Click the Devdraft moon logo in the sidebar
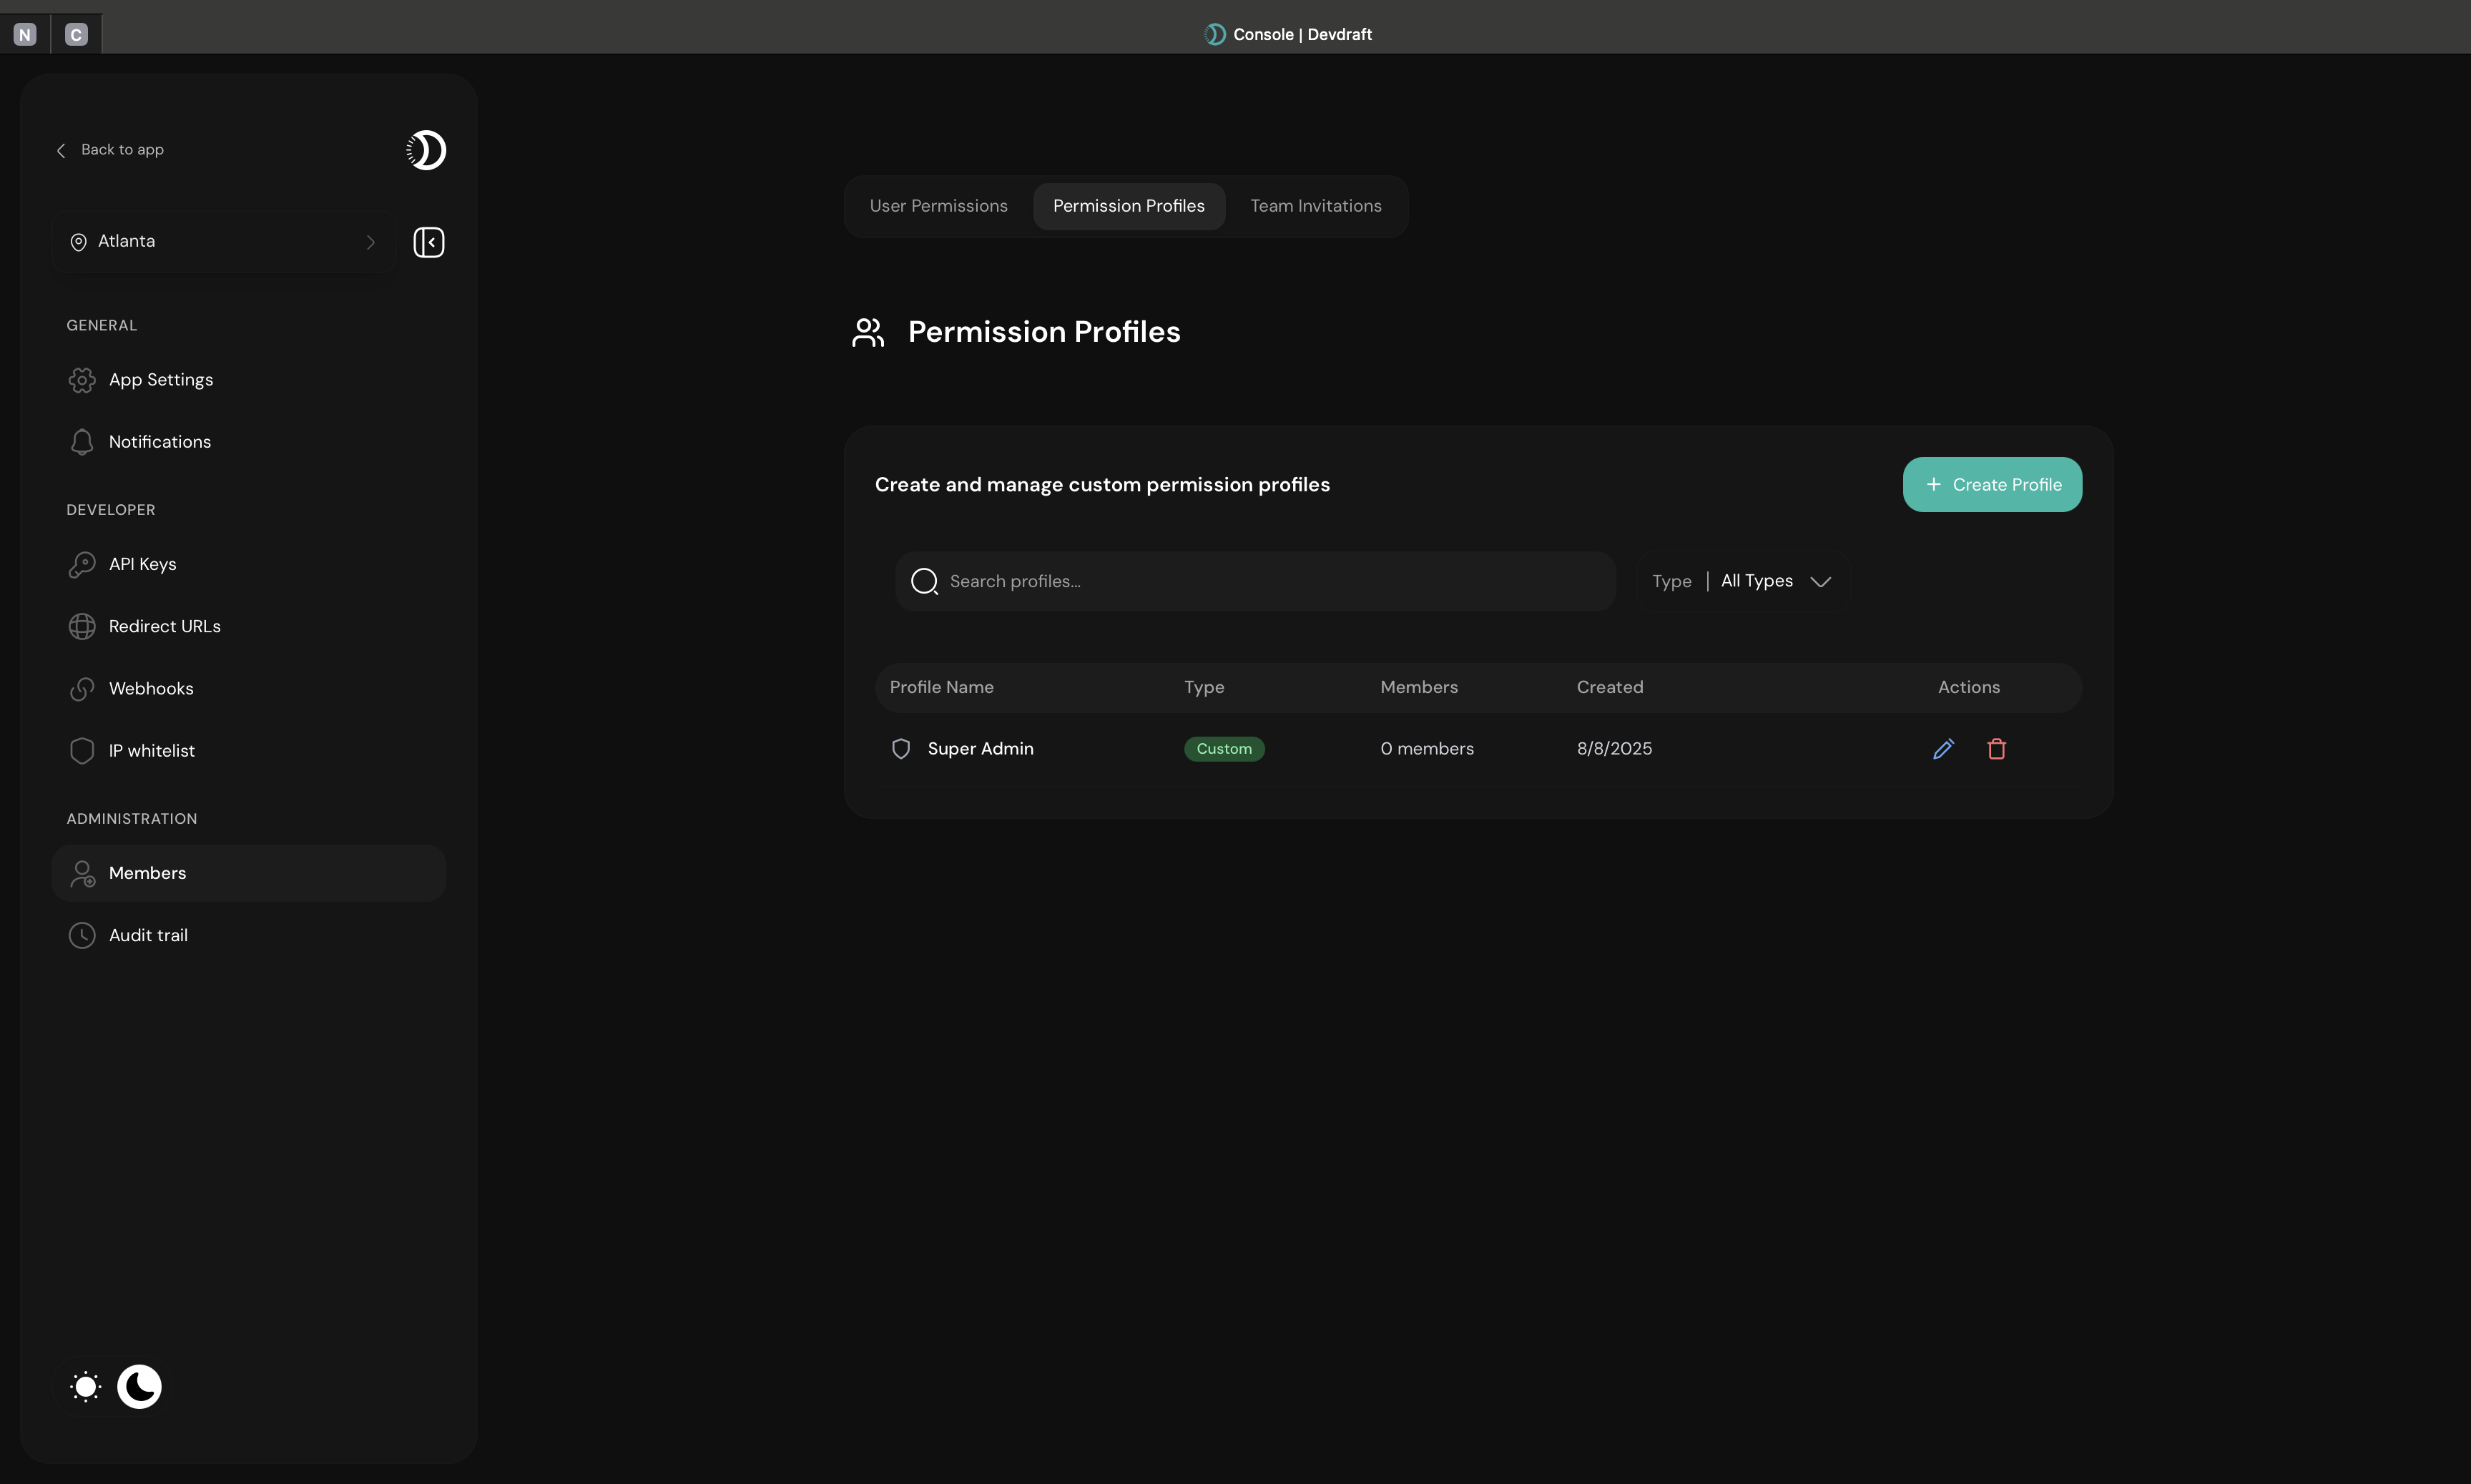 tap(426, 150)
